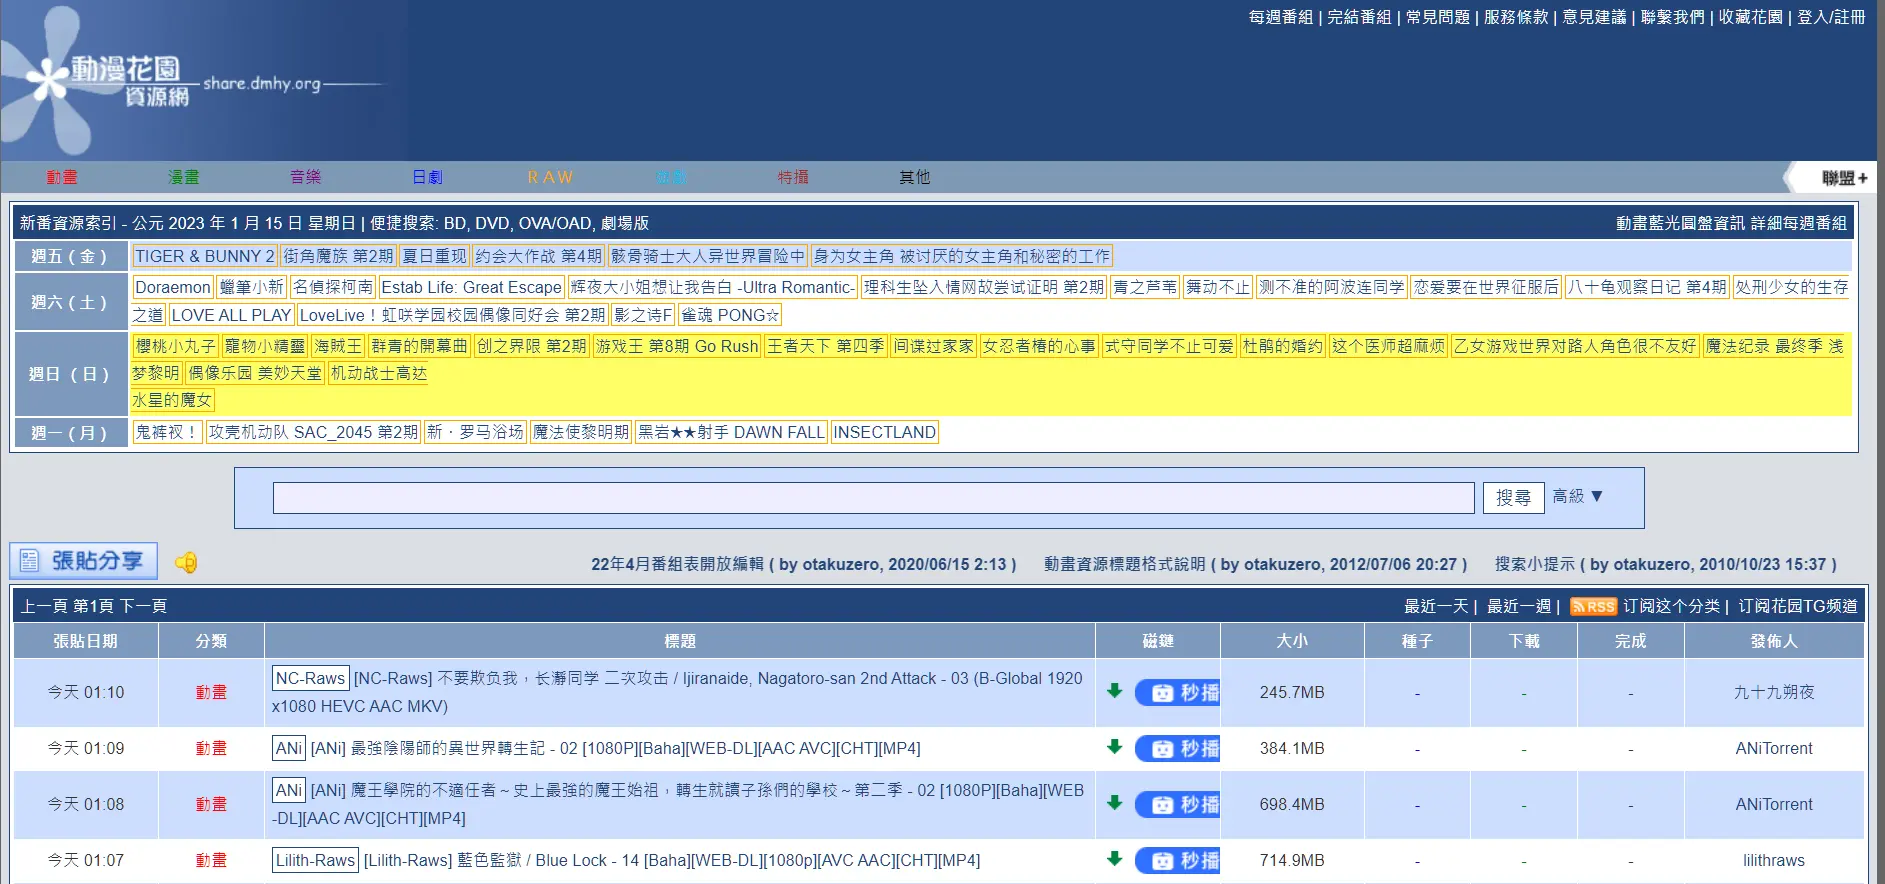Click OVA/OAD quick search link
Screen dimensions: 1885x884
[x=553, y=223]
